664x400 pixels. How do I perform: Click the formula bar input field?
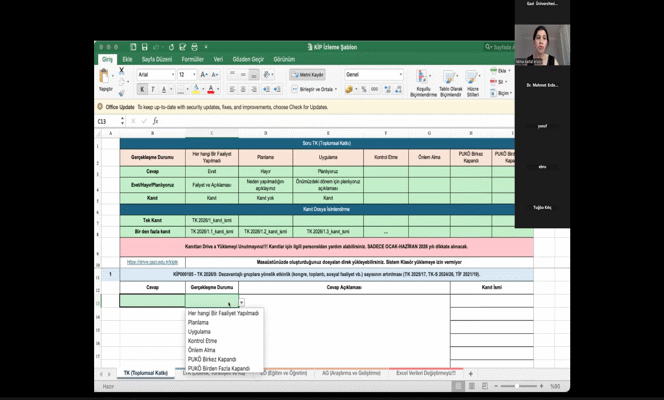coord(337,121)
